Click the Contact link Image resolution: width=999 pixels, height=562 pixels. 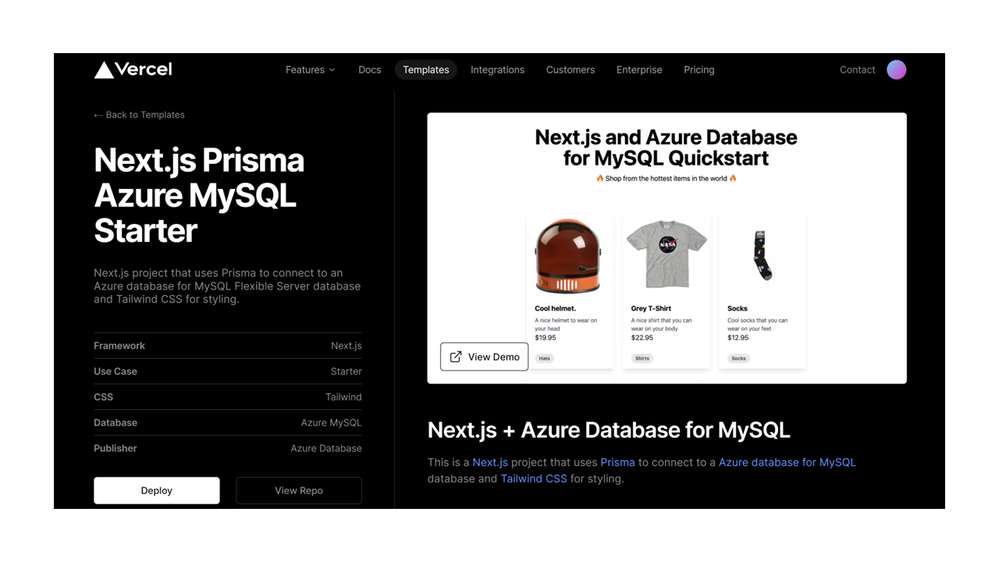857,69
